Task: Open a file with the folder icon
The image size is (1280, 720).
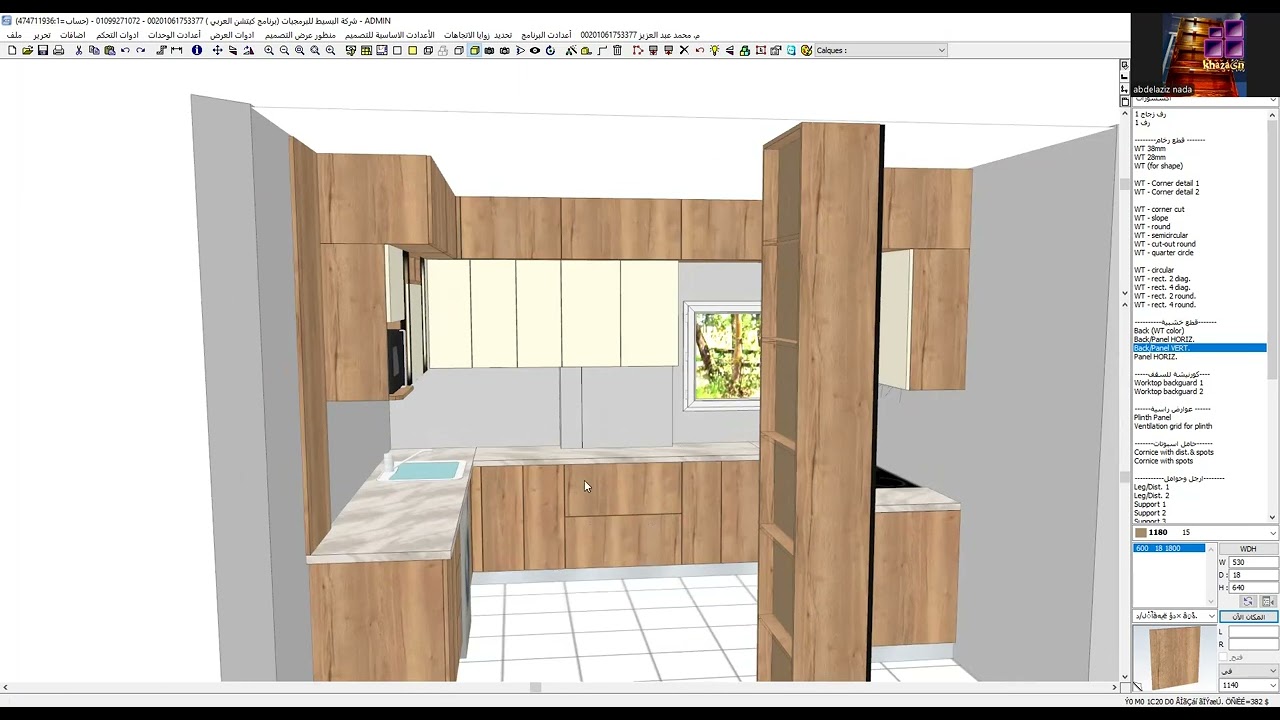Action: pyautogui.click(x=27, y=50)
